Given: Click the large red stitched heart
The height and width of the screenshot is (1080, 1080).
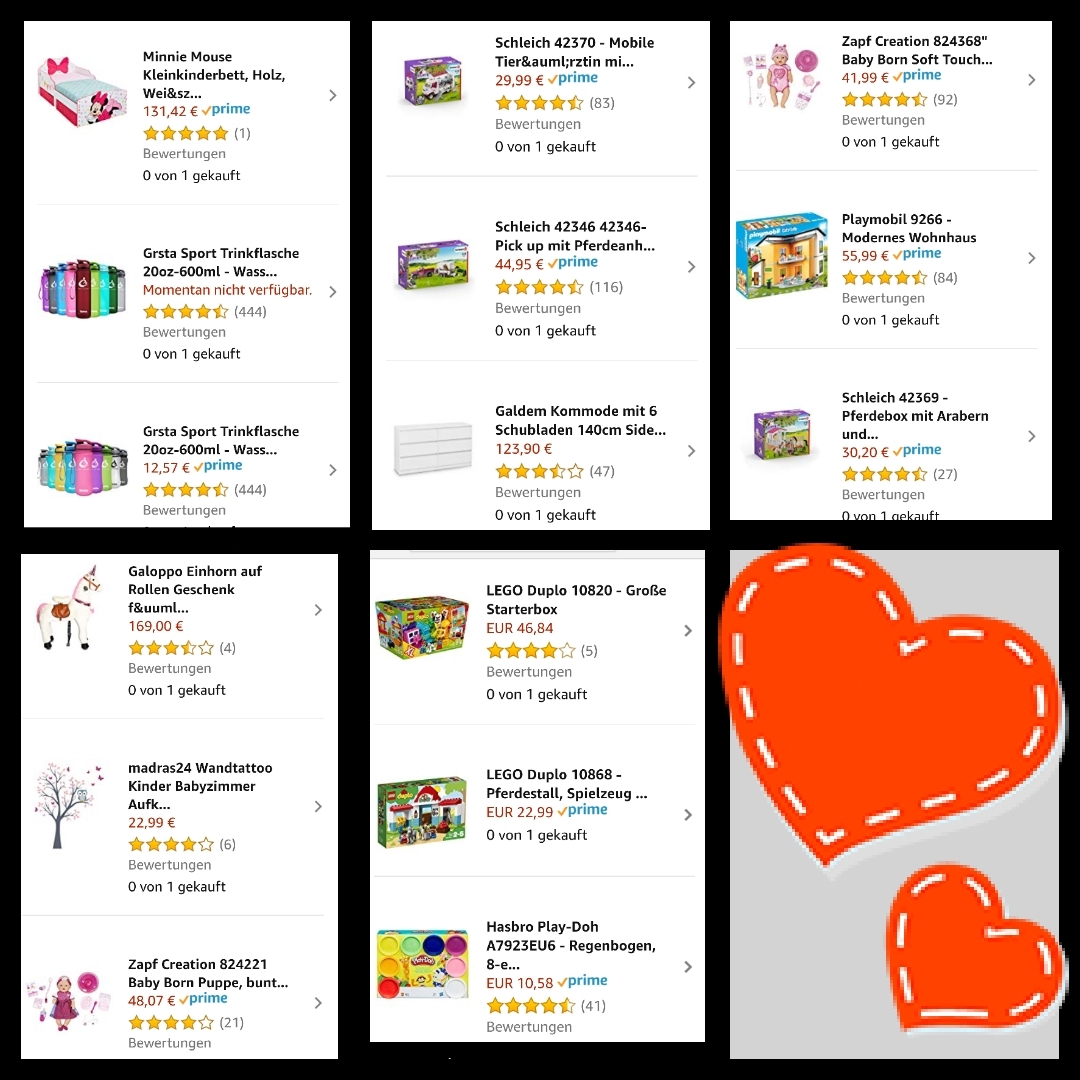Looking at the screenshot, I should (889, 703).
